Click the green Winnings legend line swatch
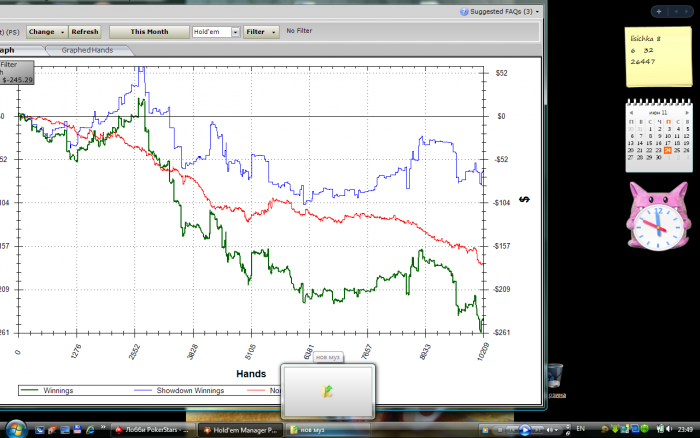Image resolution: width=700 pixels, height=438 pixels. click(x=30, y=390)
